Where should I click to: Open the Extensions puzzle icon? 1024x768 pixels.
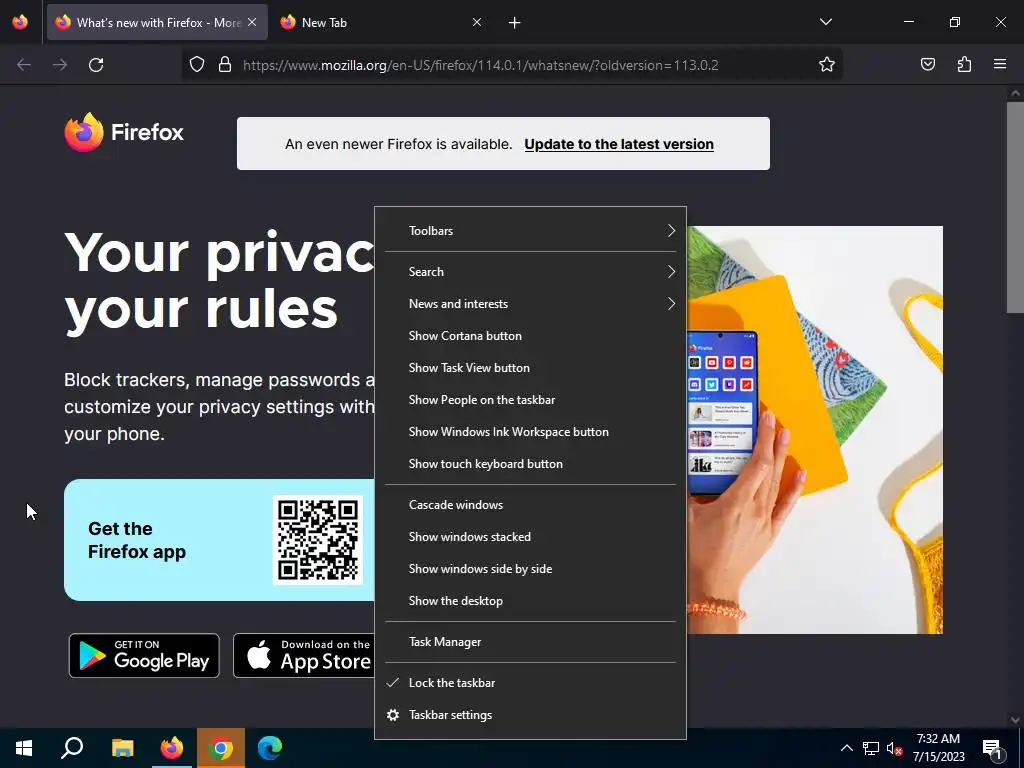[x=964, y=65]
